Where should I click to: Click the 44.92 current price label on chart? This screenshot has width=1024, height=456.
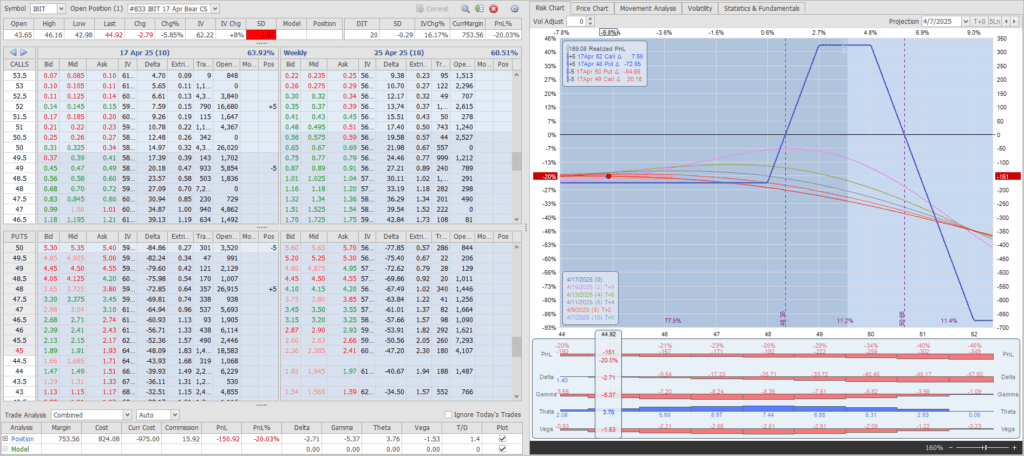607,333
